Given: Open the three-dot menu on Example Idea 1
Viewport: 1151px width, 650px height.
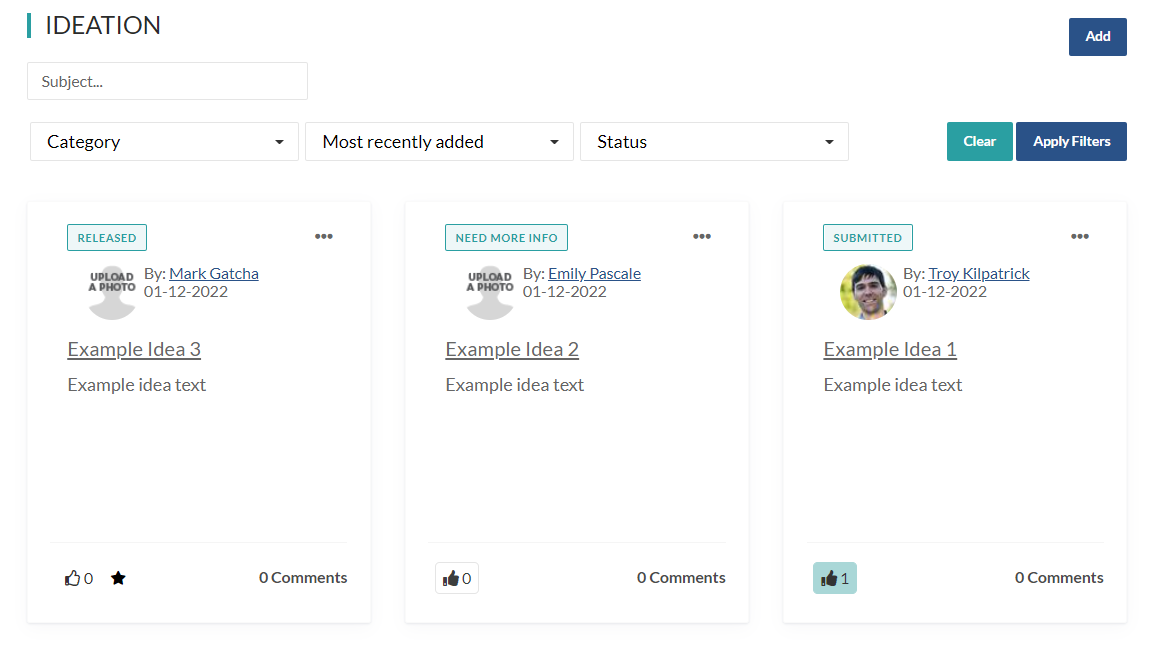Looking at the screenshot, I should [x=1079, y=236].
